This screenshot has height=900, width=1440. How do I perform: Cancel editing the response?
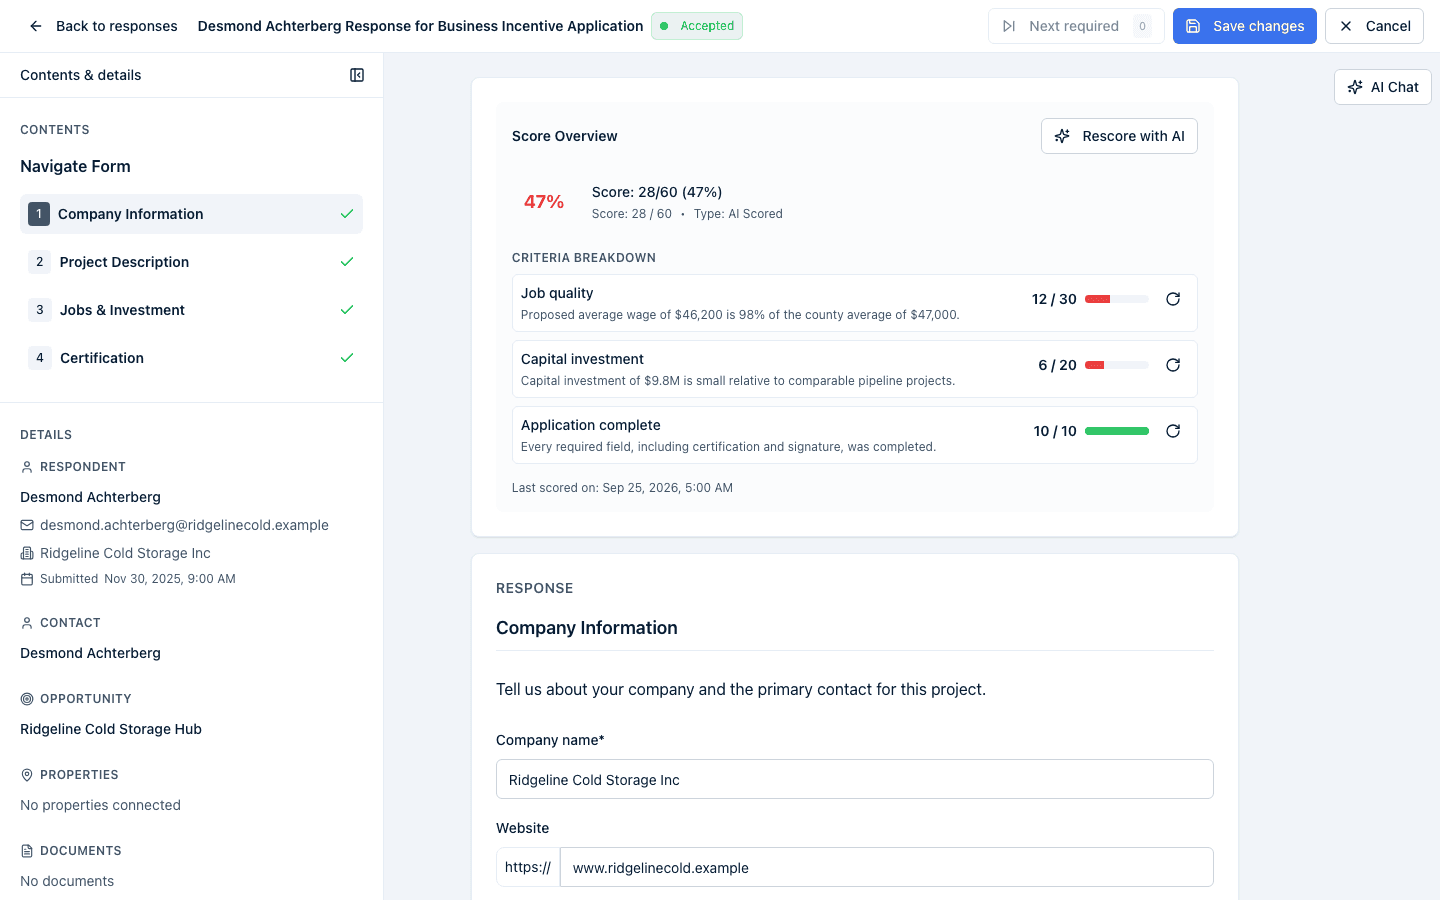click(1374, 26)
